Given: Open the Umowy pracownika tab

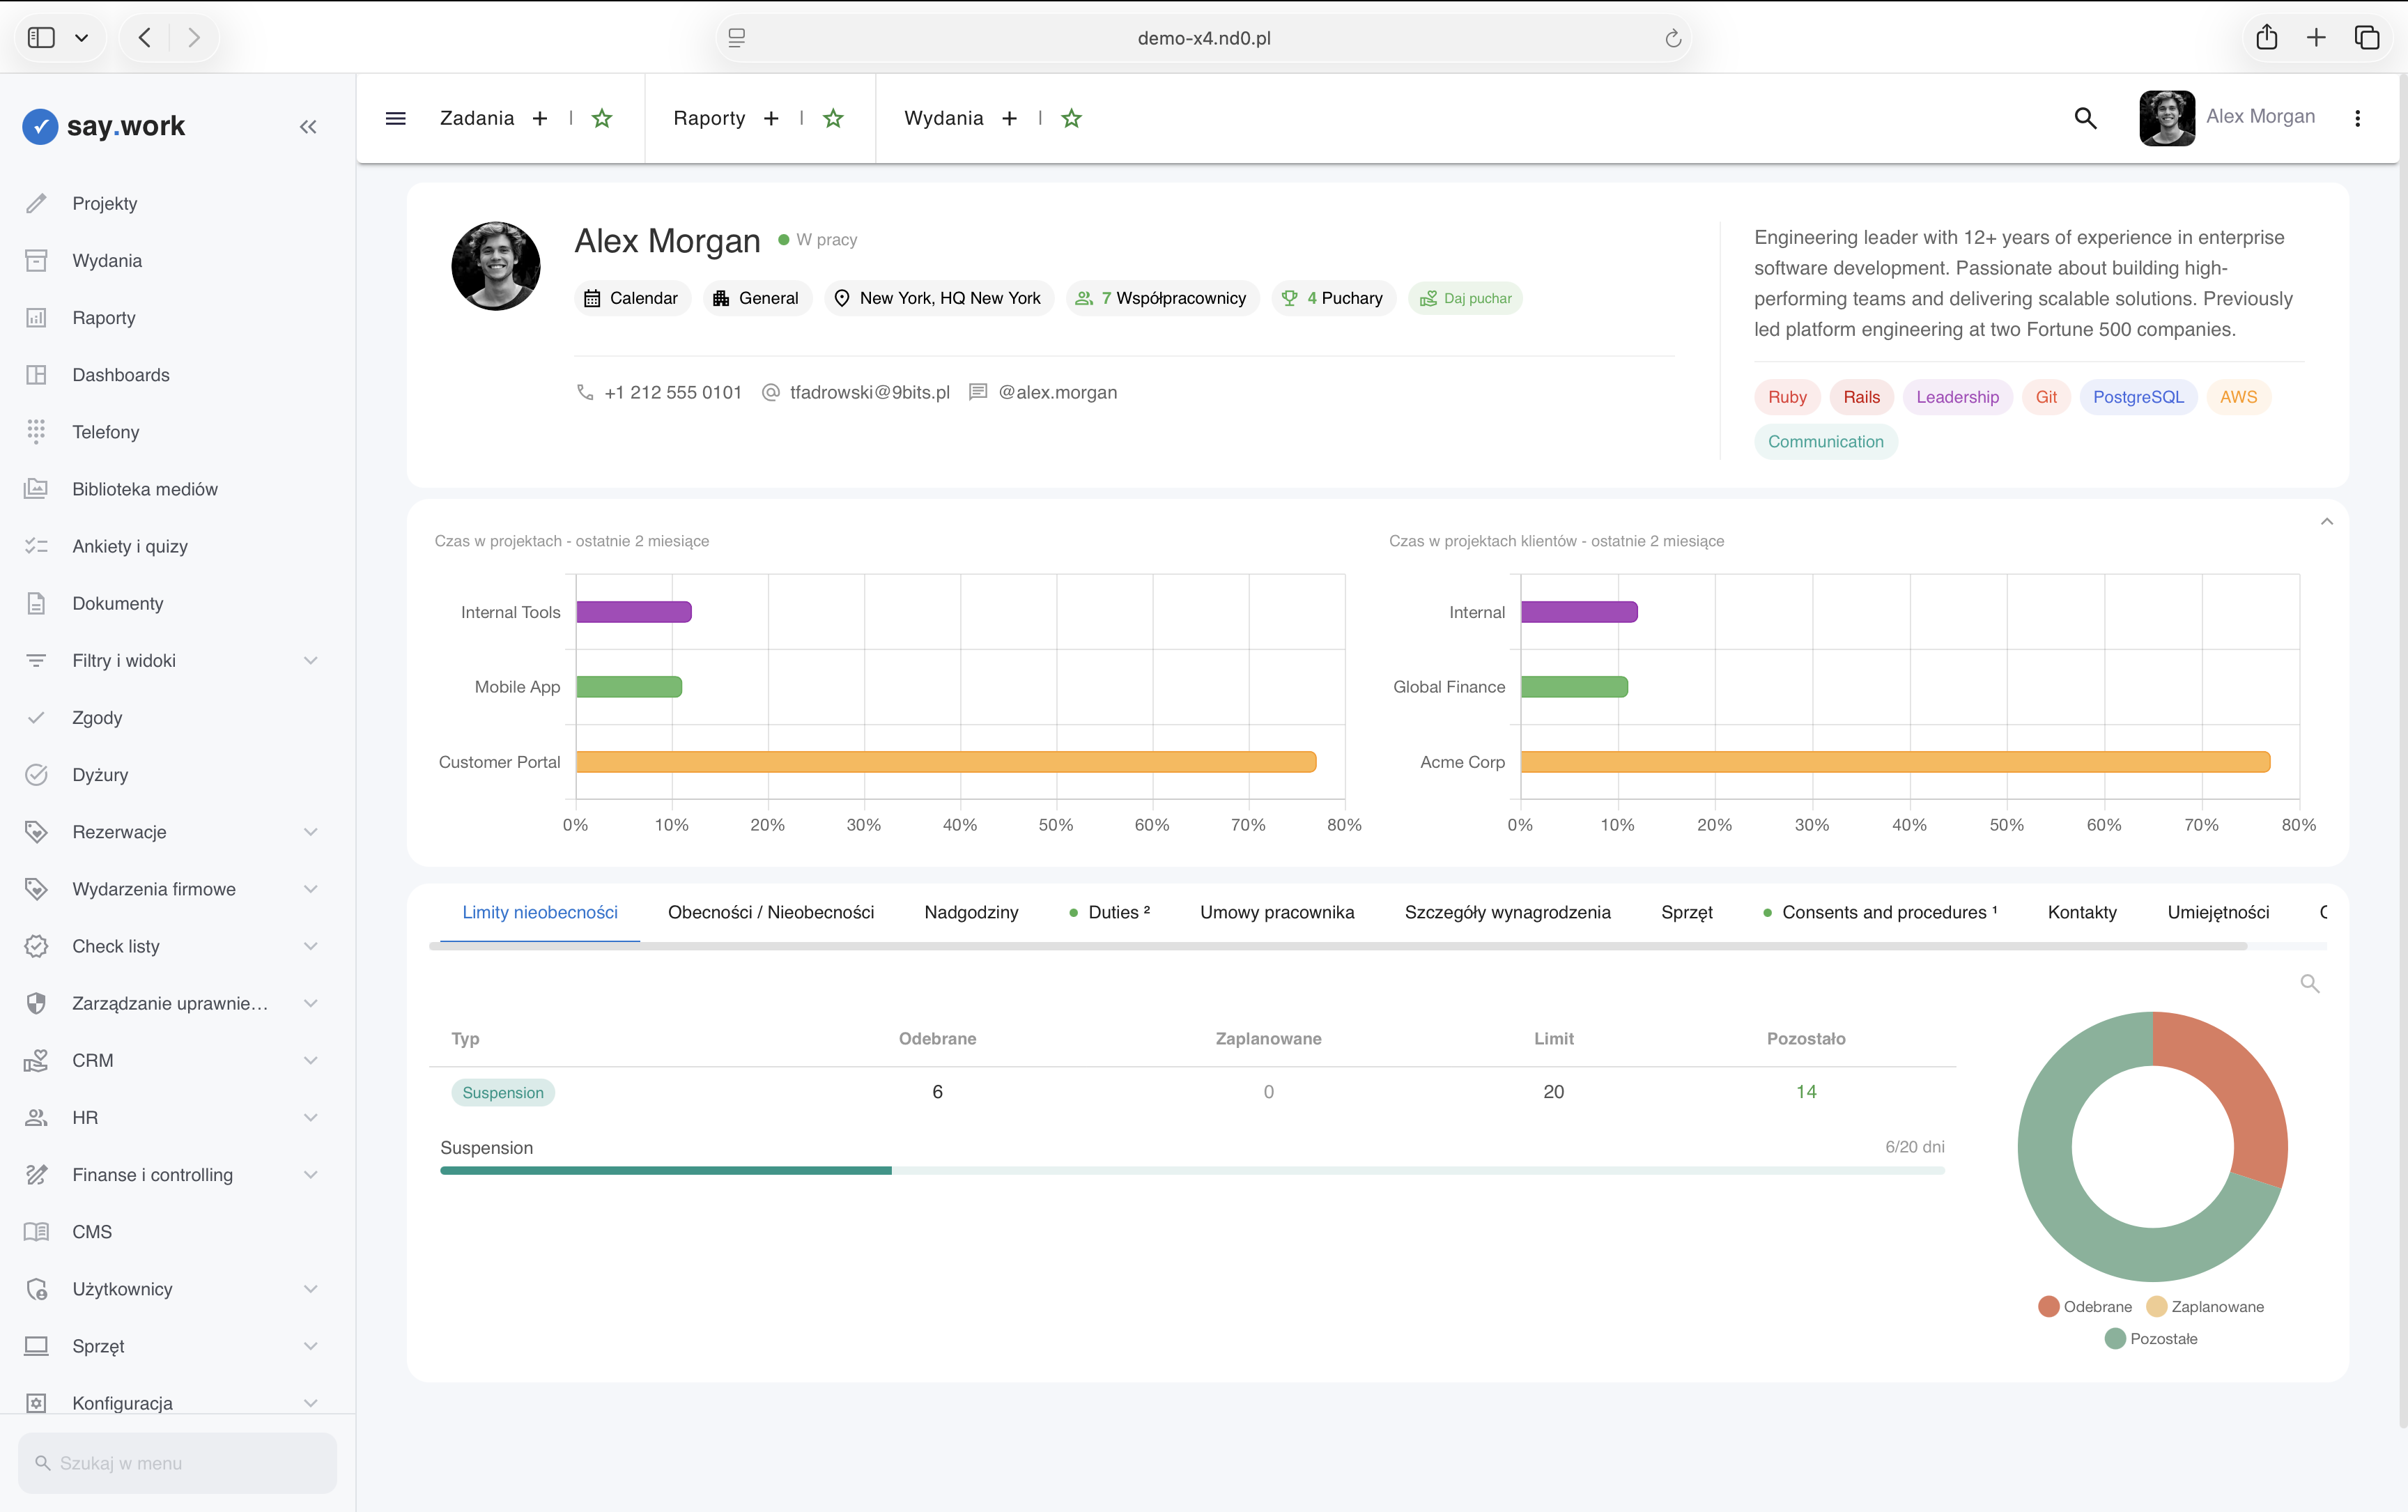Looking at the screenshot, I should click(x=1277, y=912).
